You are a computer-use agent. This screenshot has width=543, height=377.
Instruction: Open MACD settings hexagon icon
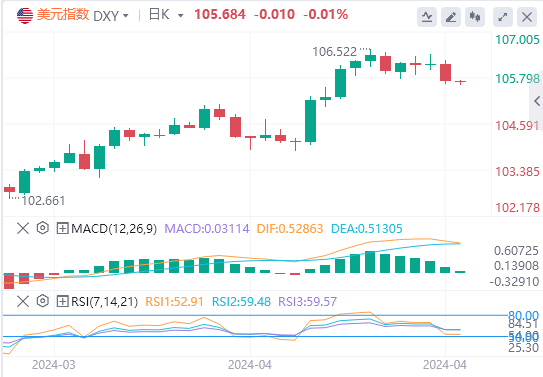43,228
